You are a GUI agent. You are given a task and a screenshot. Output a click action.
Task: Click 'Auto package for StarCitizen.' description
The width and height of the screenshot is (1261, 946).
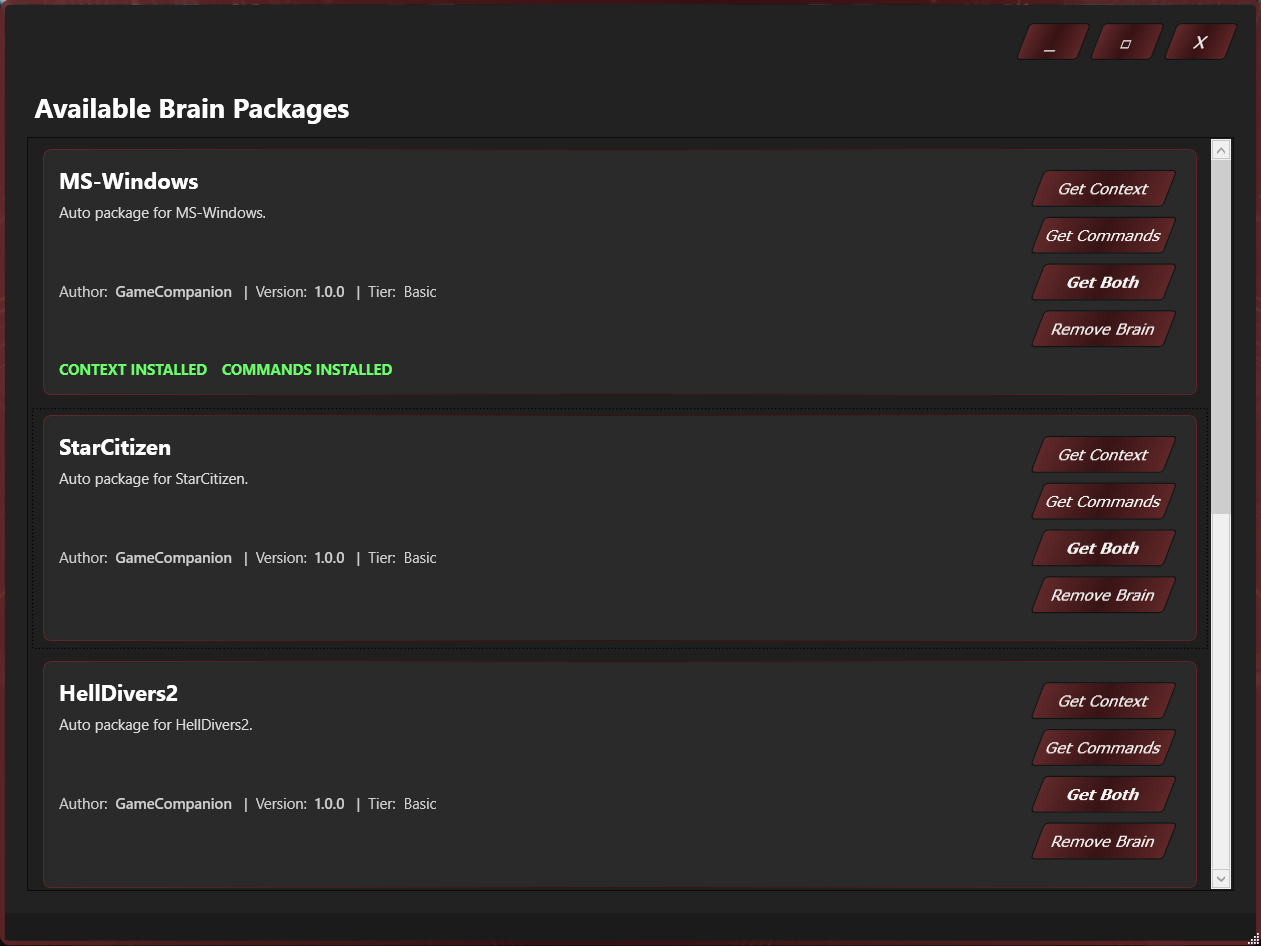point(154,479)
